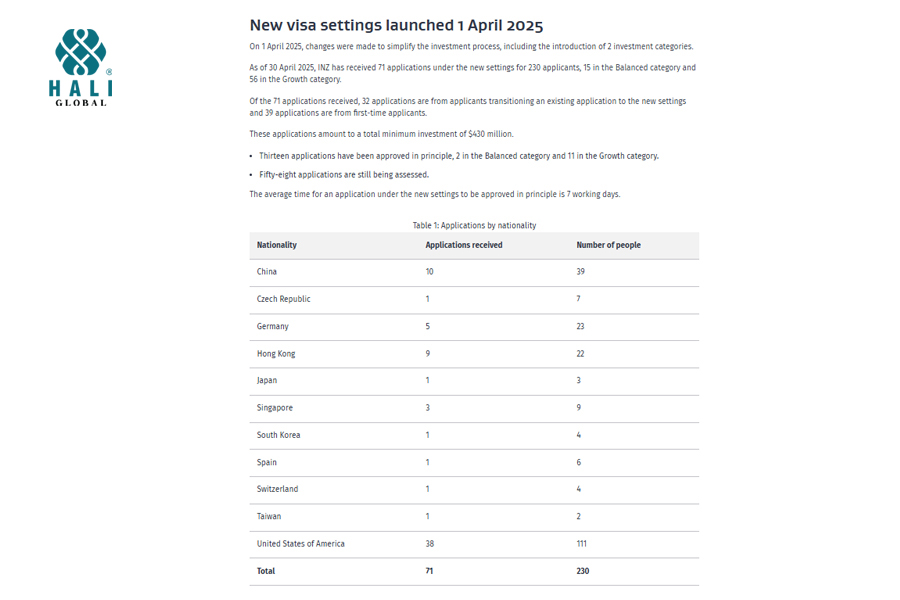Click the Spain nationality cell
Screen dimensions: 900x600
tap(266, 462)
